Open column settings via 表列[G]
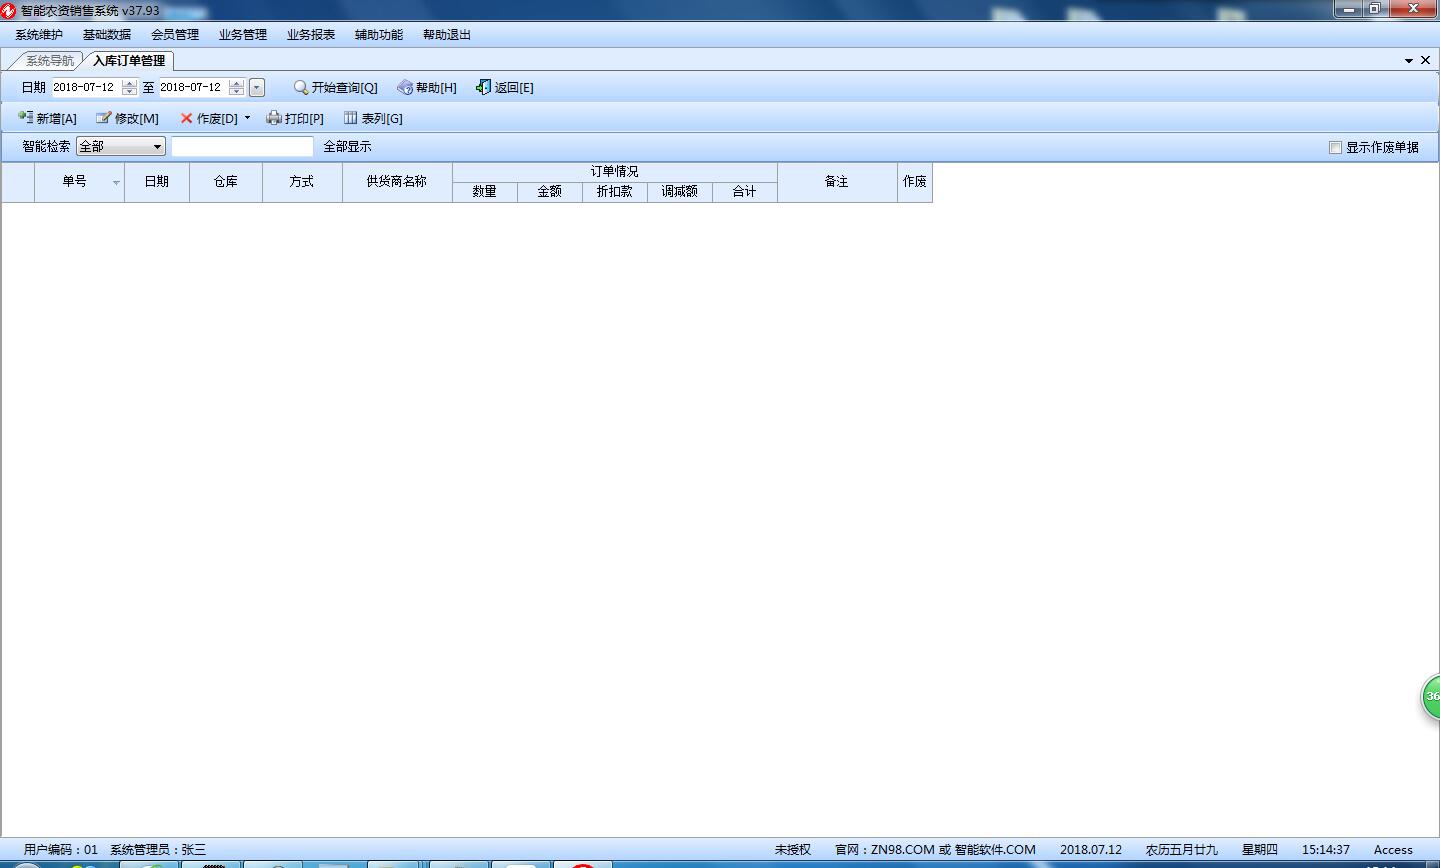 point(373,118)
